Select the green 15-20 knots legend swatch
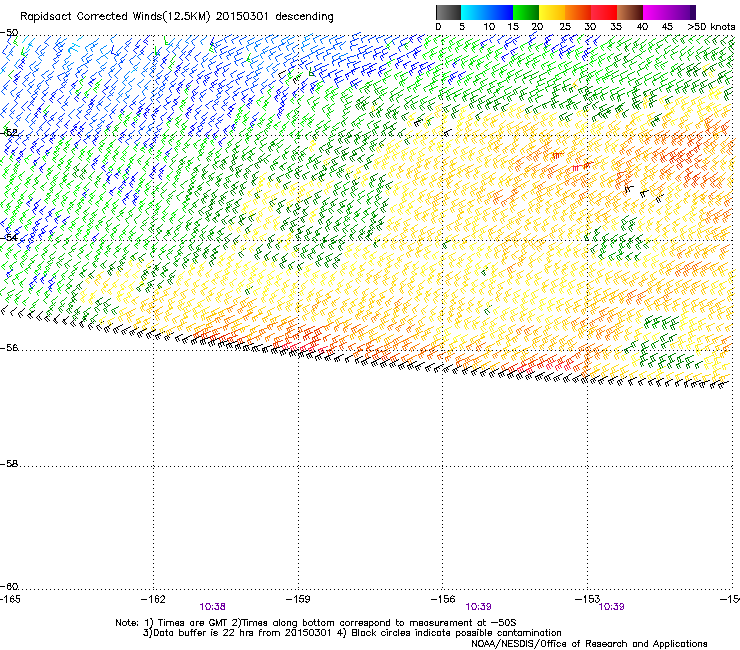 526,12
